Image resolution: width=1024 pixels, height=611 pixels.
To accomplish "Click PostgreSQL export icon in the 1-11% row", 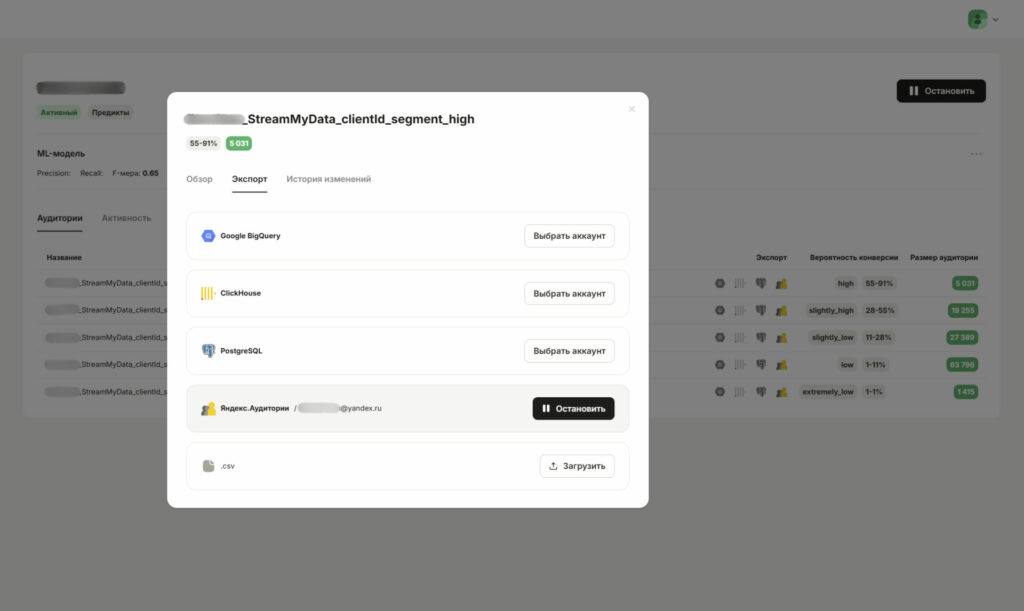I will [761, 364].
